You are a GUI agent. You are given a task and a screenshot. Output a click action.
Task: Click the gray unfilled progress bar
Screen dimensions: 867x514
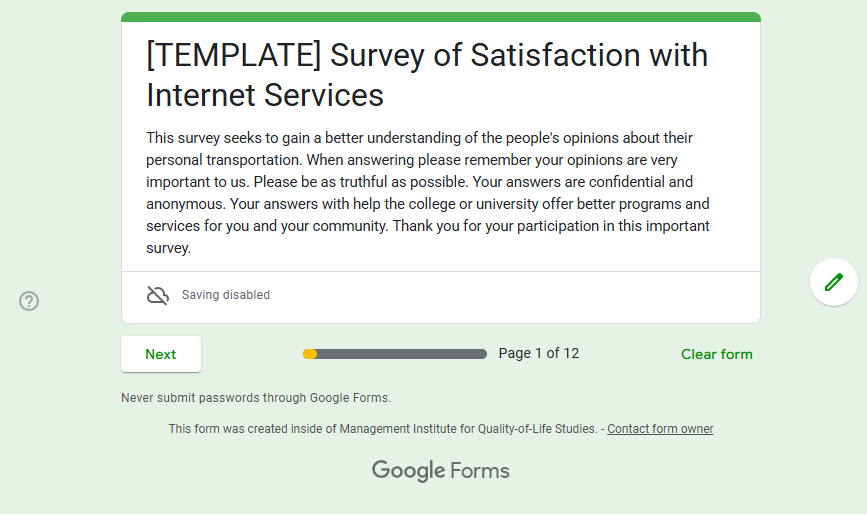[x=400, y=354]
